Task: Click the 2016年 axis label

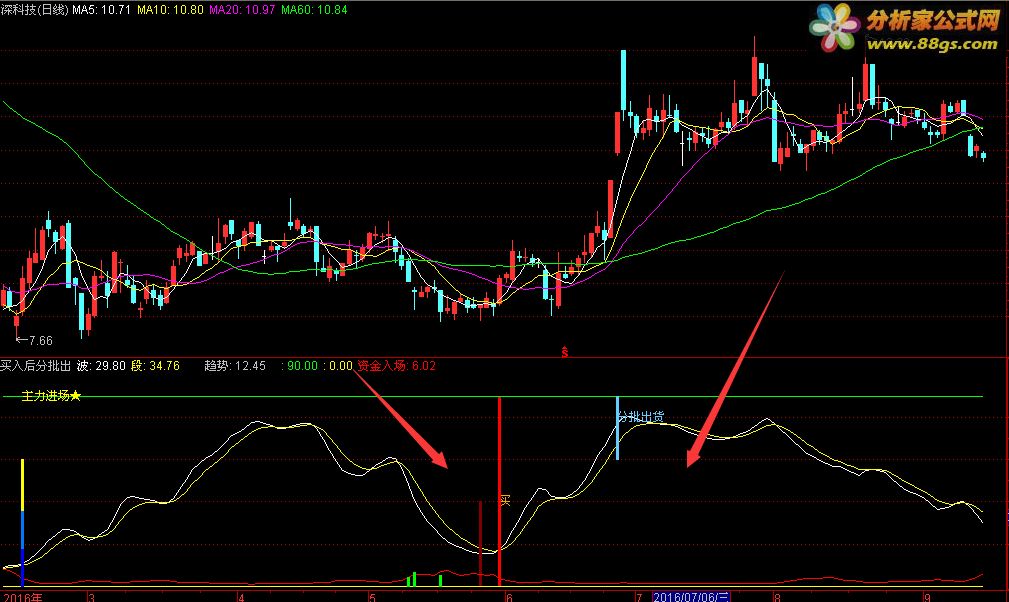Action: point(23,597)
